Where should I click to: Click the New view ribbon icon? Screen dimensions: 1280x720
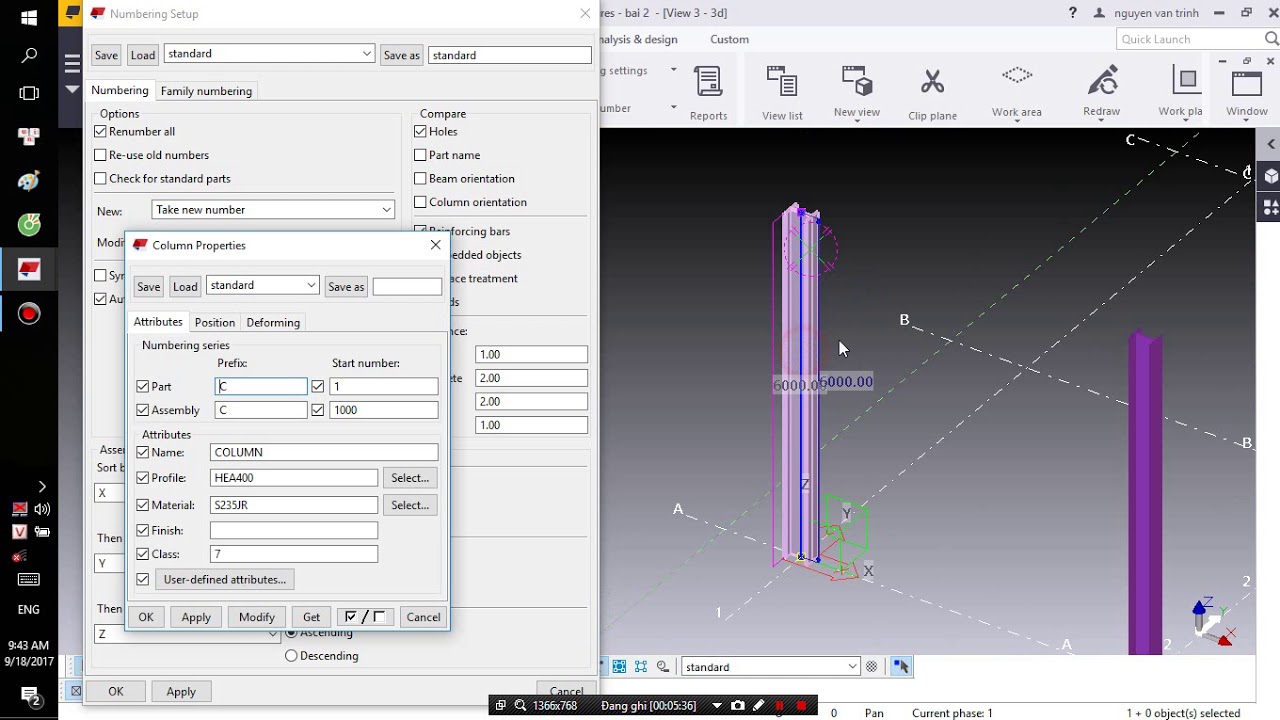pyautogui.click(x=857, y=92)
